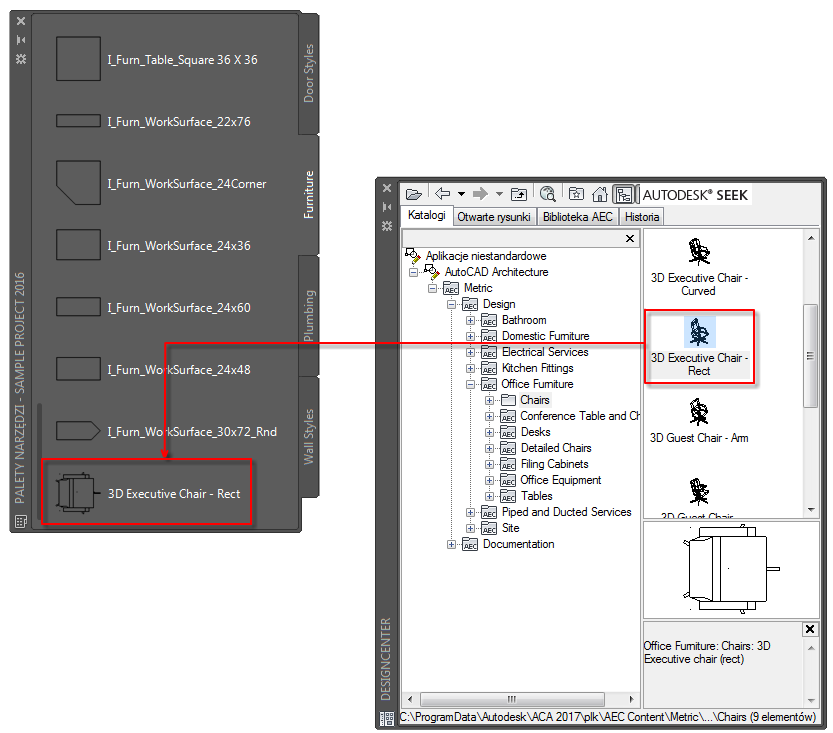Click the tree horizontal scrollbar left arrow
This screenshot has width=833, height=733.
410,699
